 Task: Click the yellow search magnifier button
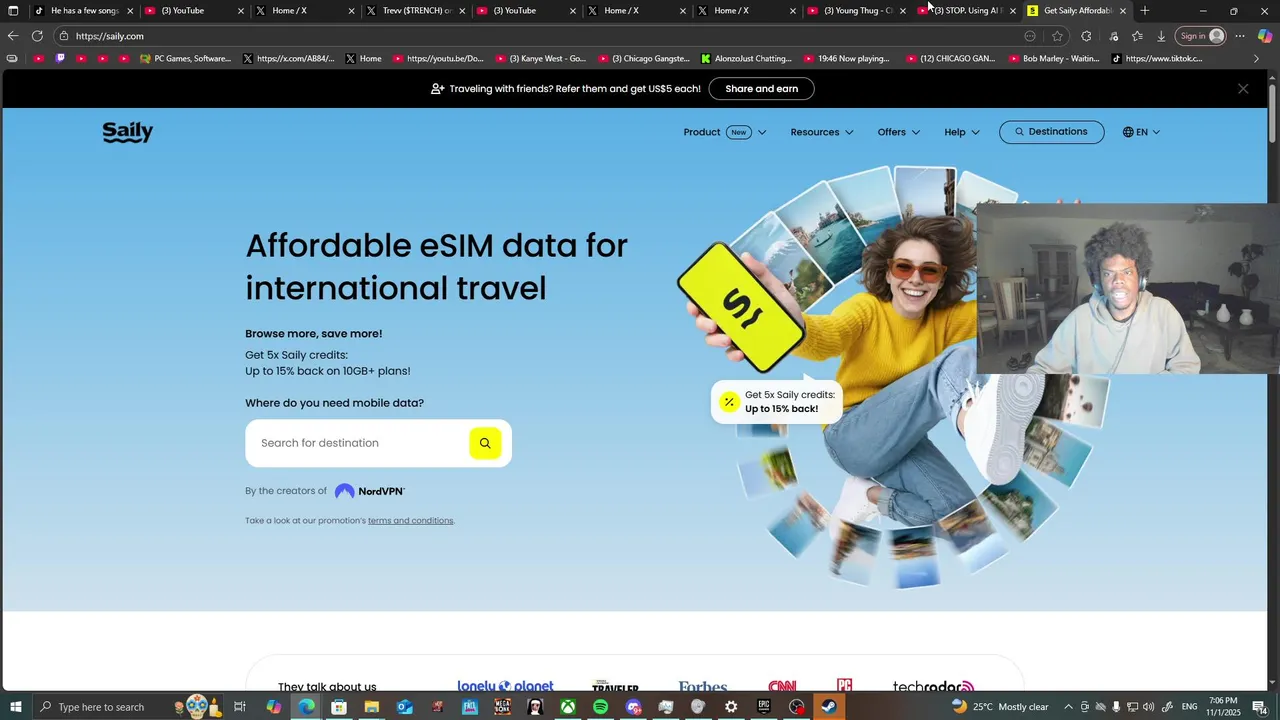[485, 443]
